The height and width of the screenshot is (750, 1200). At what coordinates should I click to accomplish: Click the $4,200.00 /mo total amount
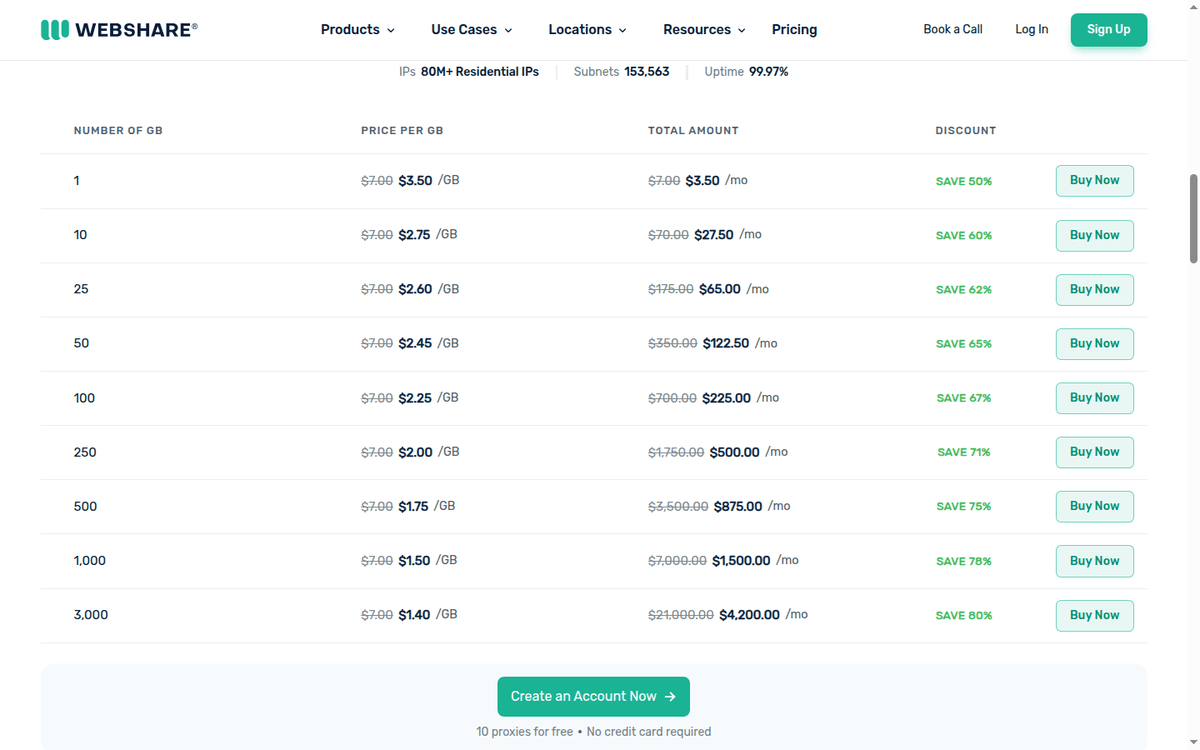[728, 615]
